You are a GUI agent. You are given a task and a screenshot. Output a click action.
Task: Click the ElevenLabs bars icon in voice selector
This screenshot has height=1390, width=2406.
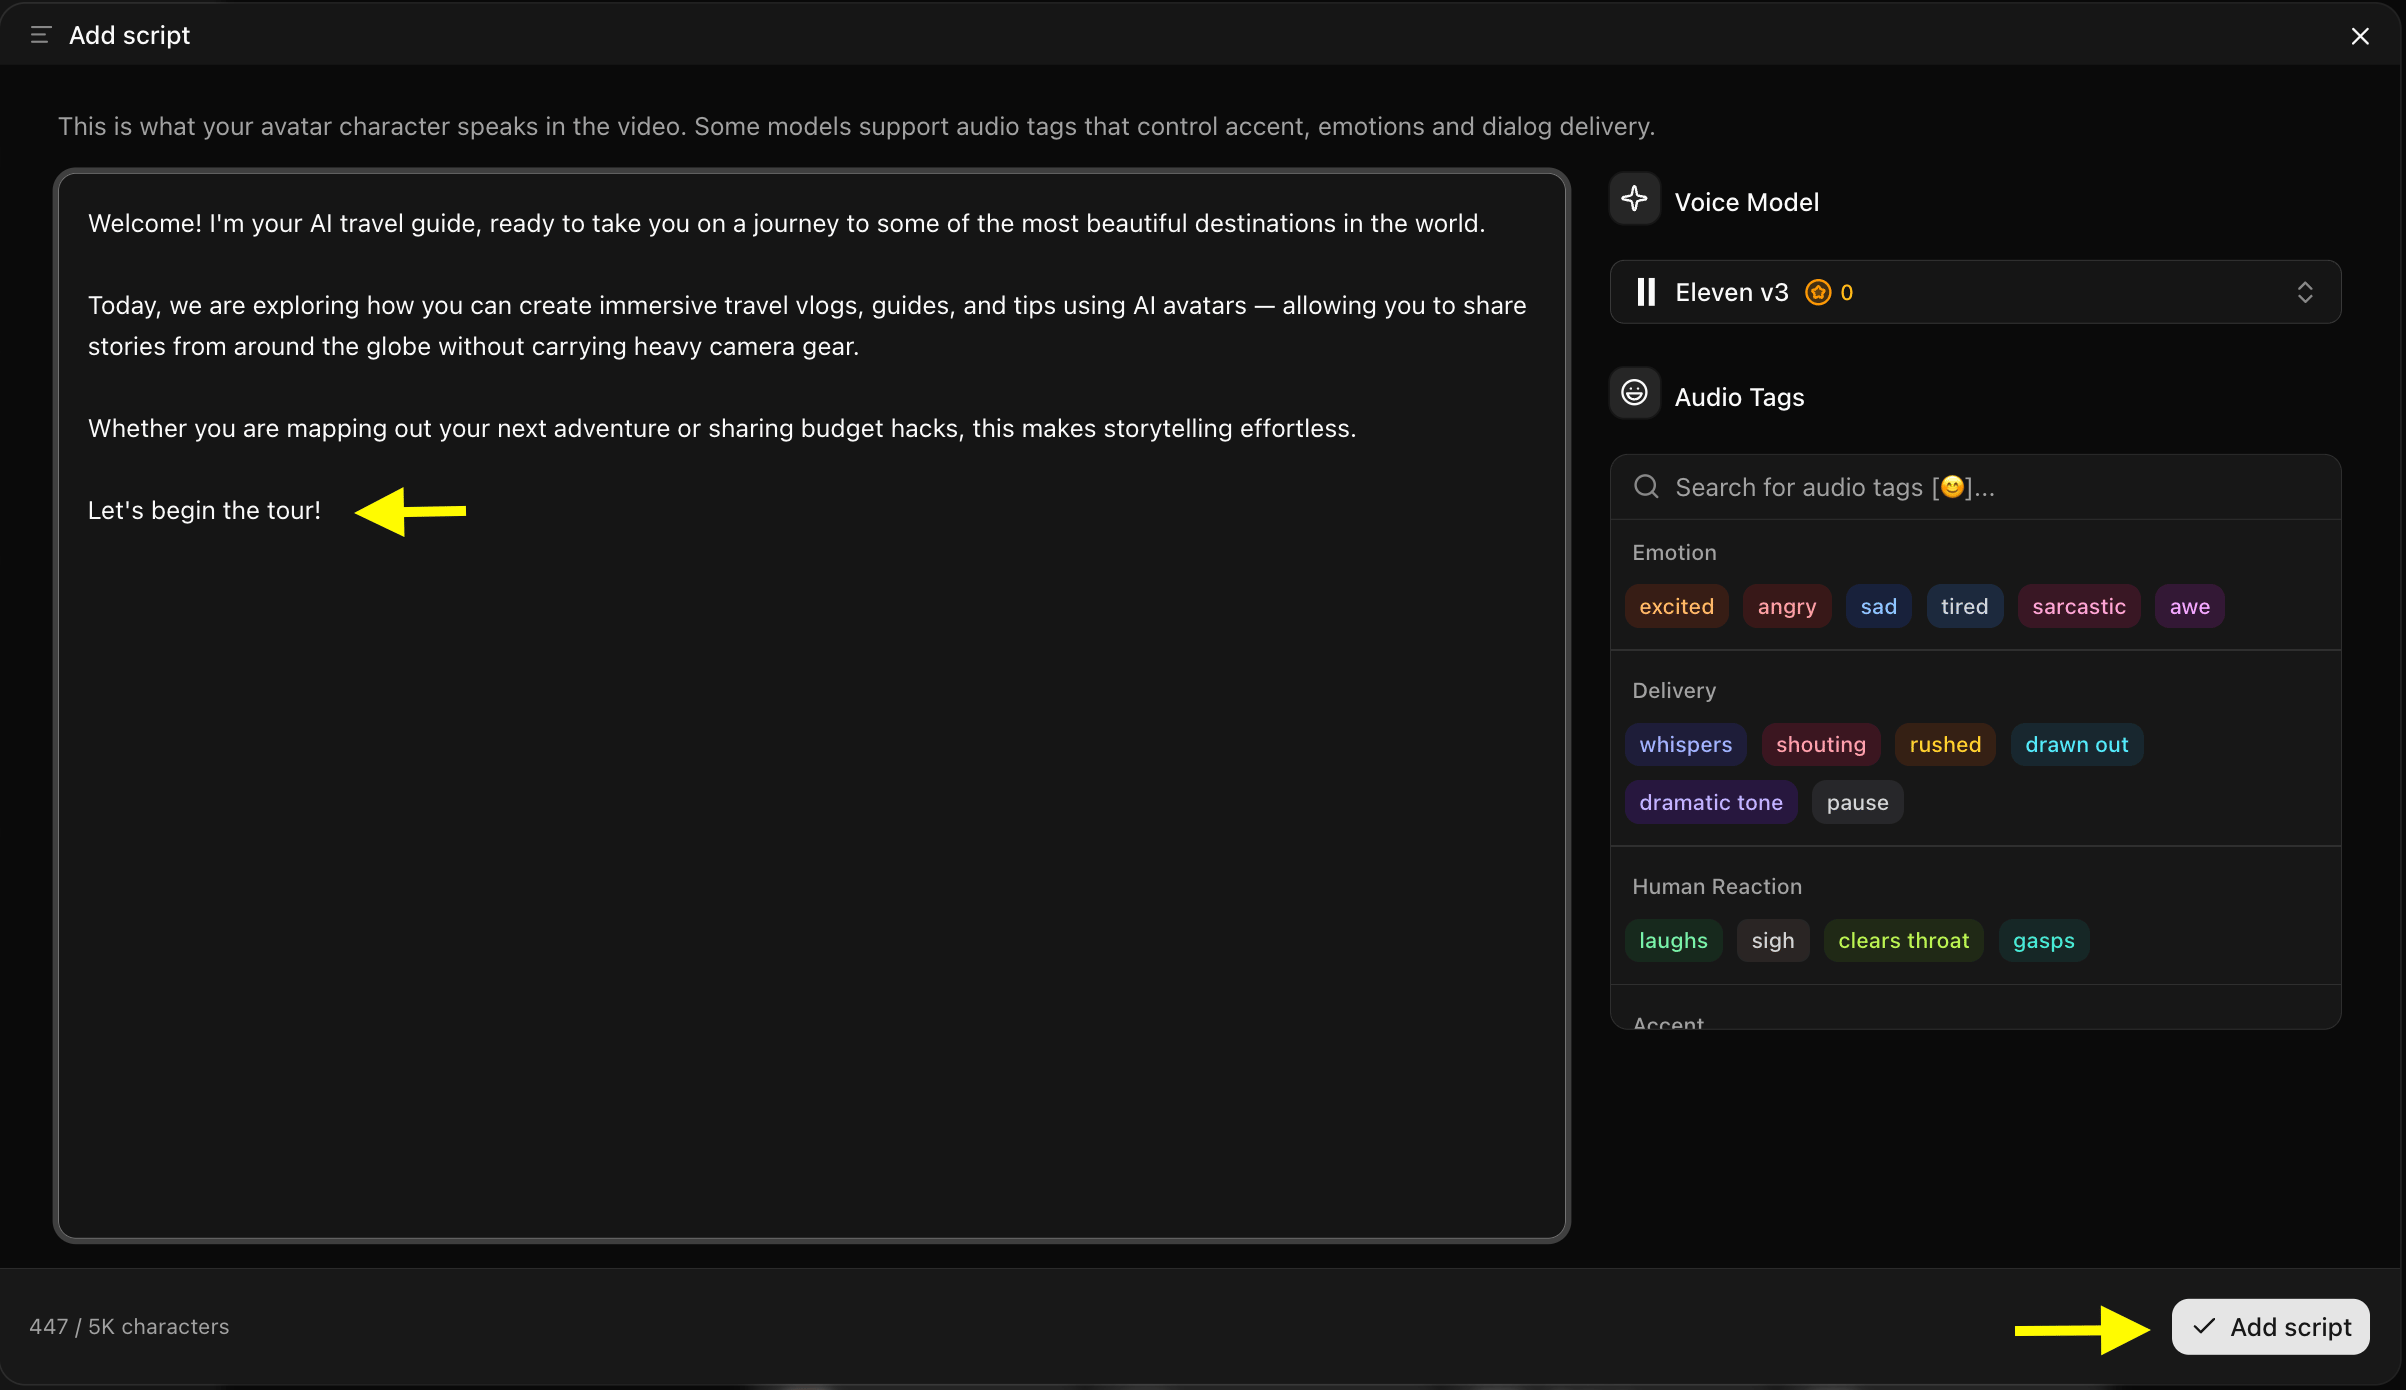[1646, 292]
